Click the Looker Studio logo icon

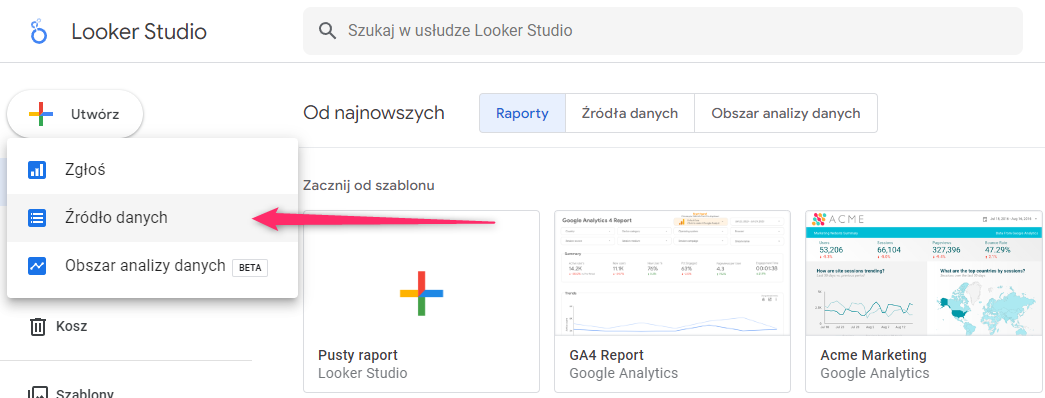coord(39,31)
